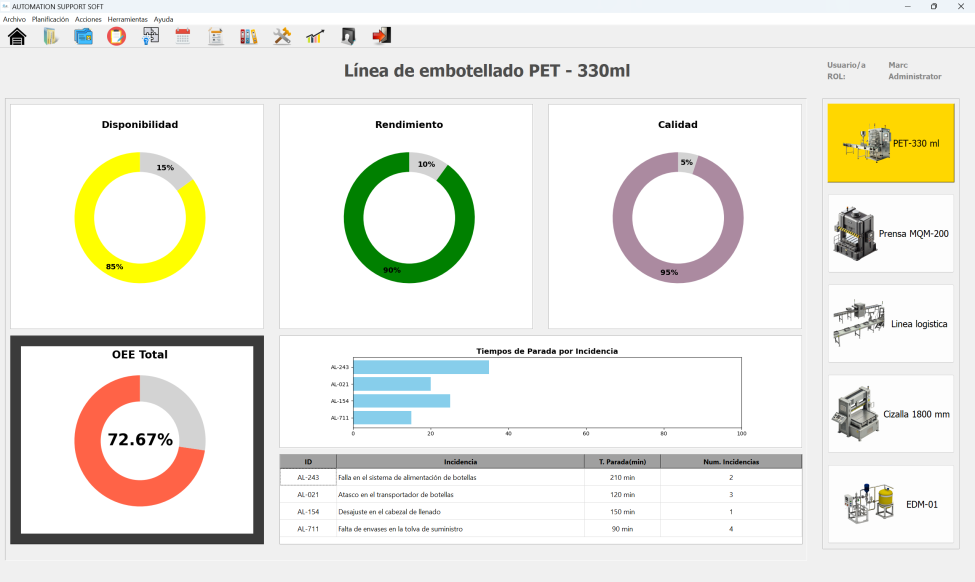The image size is (975, 582).
Task: Click the red arrow exit door icon
Action: 381,36
